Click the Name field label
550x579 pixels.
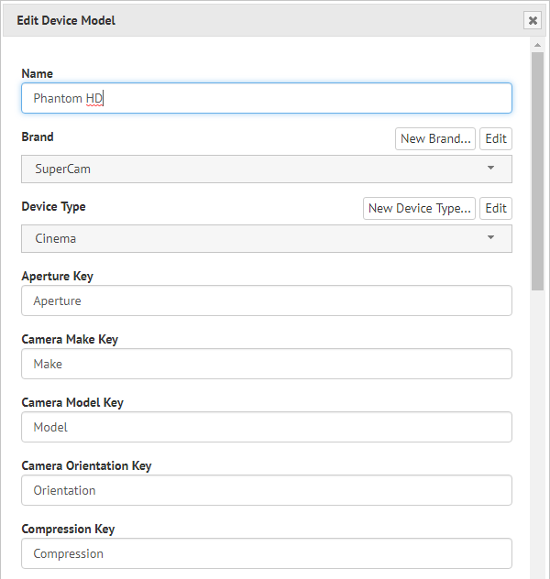point(37,73)
